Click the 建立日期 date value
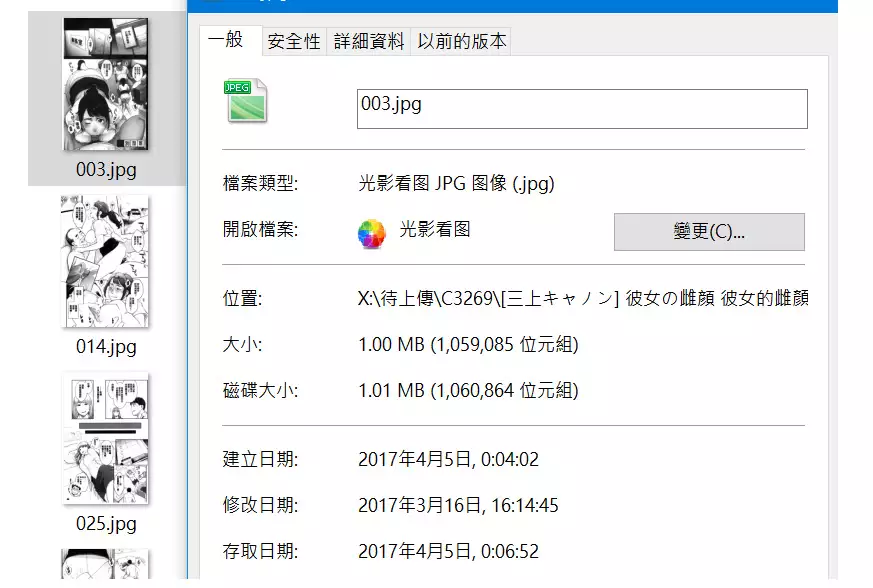The height and width of the screenshot is (588, 873). pos(446,460)
